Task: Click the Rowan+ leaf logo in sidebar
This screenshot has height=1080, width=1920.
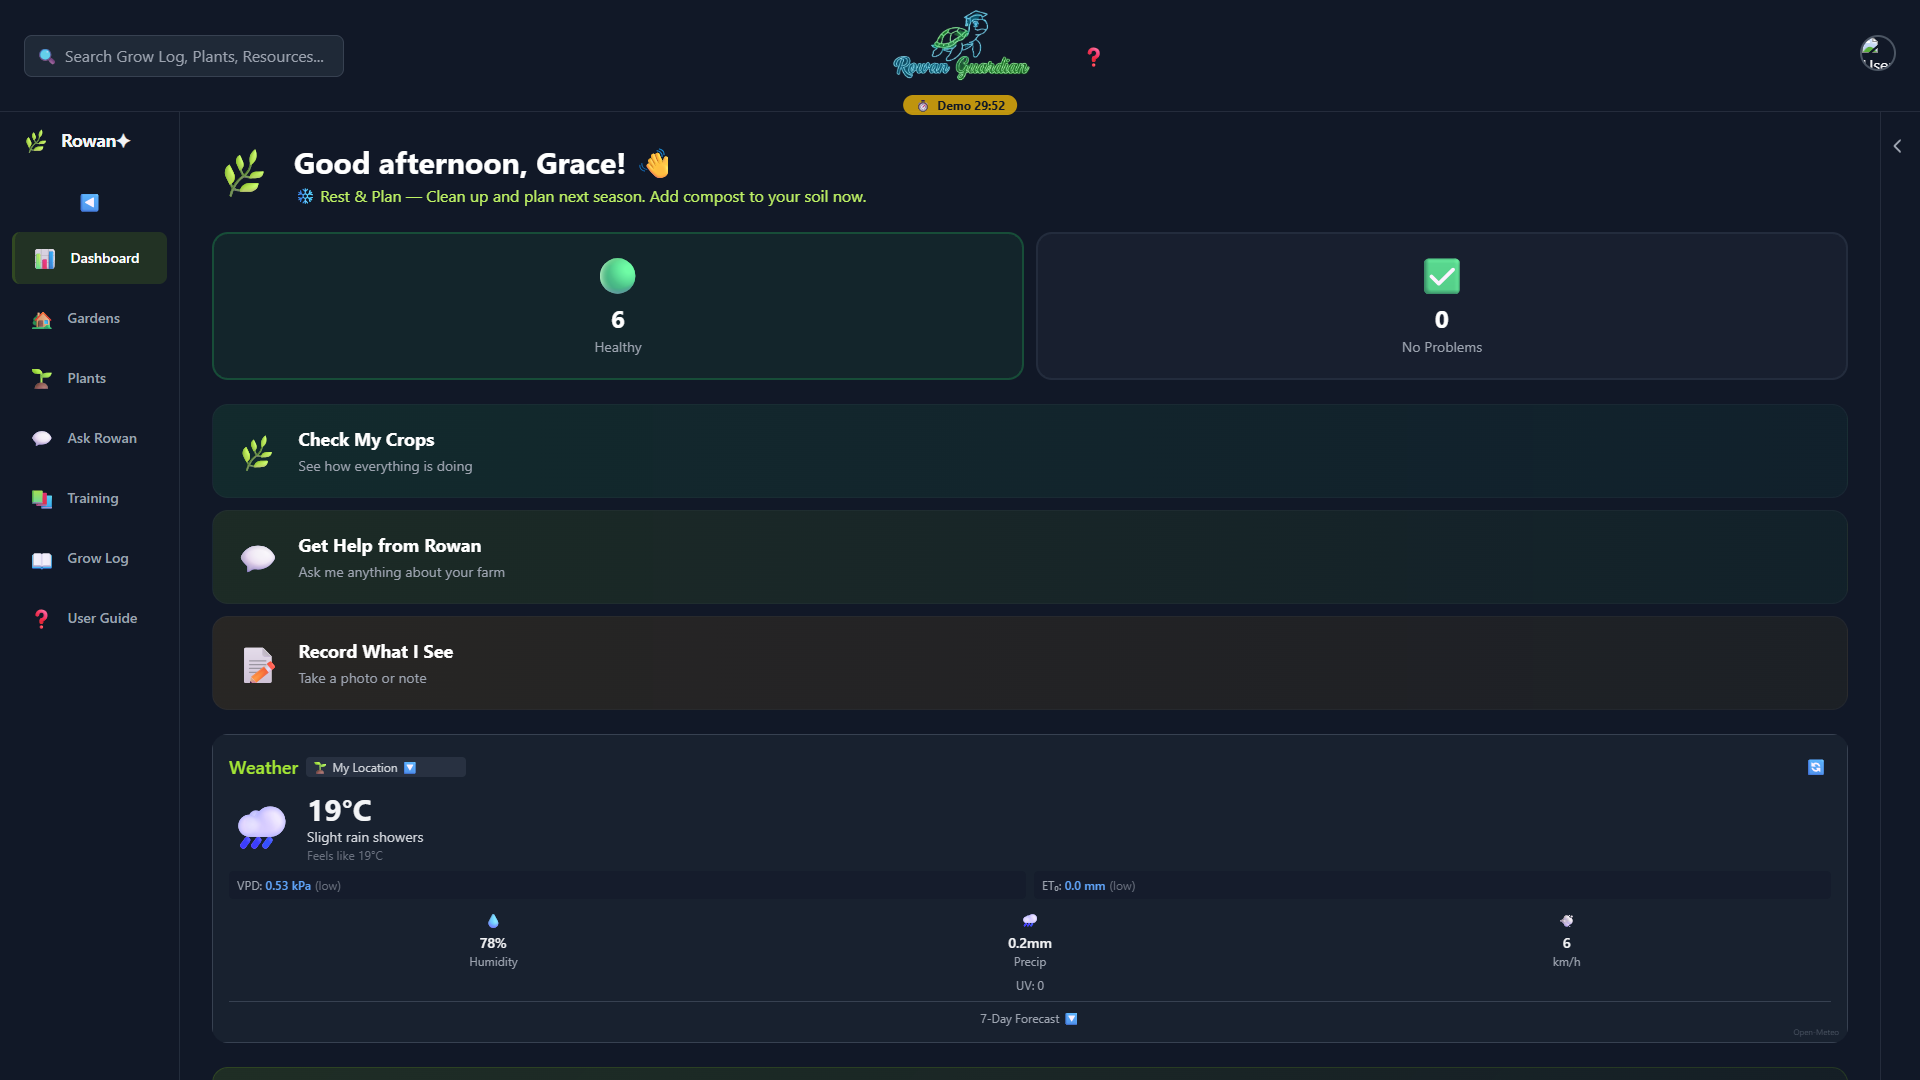Action: [37, 141]
